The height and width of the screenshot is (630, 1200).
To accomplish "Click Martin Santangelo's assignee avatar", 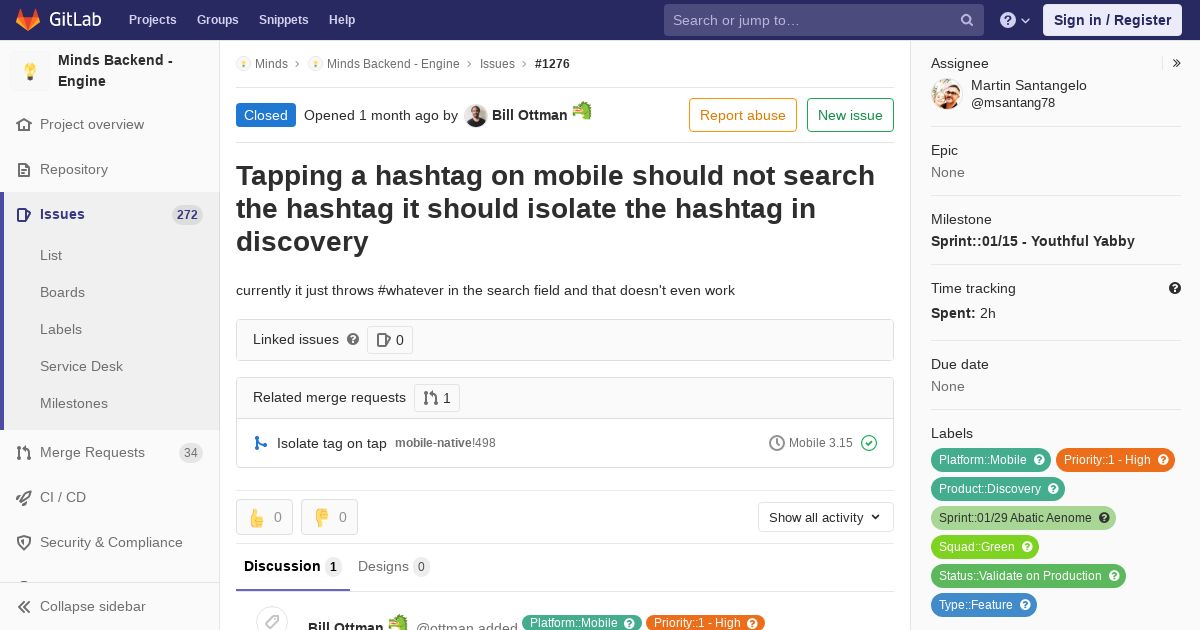I will click(x=946, y=94).
